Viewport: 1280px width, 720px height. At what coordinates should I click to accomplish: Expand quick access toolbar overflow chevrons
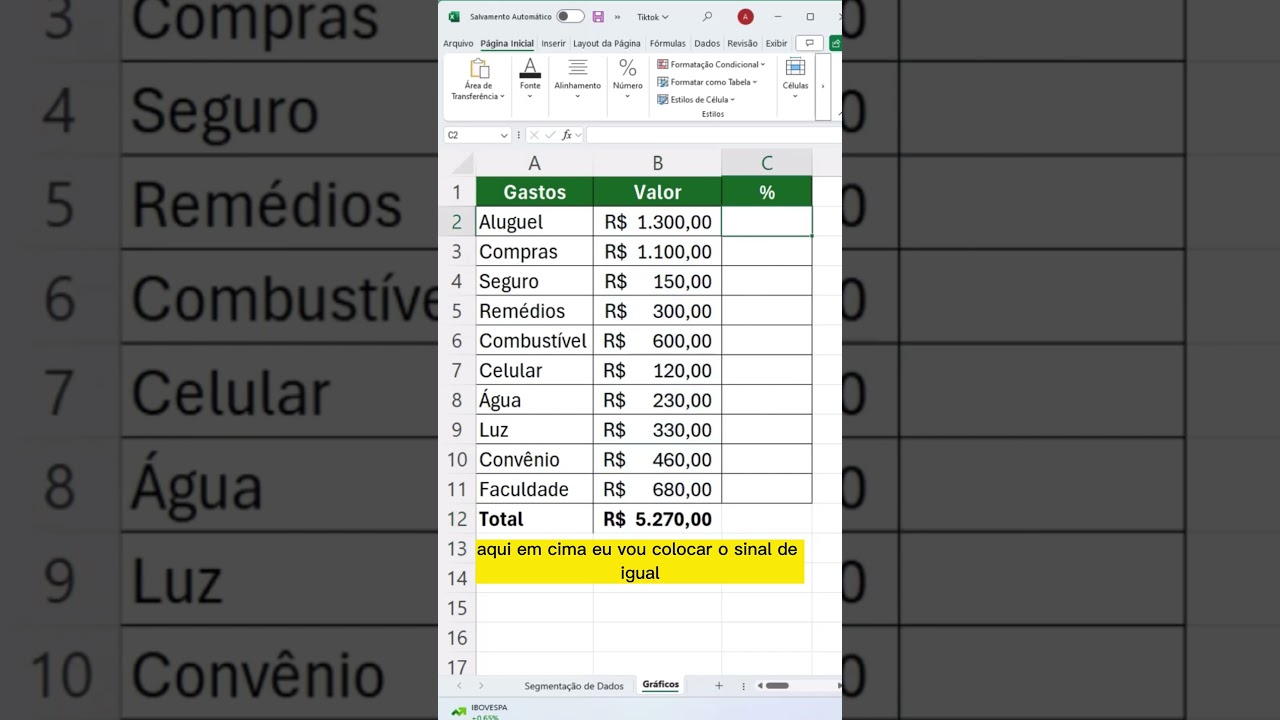tap(618, 17)
